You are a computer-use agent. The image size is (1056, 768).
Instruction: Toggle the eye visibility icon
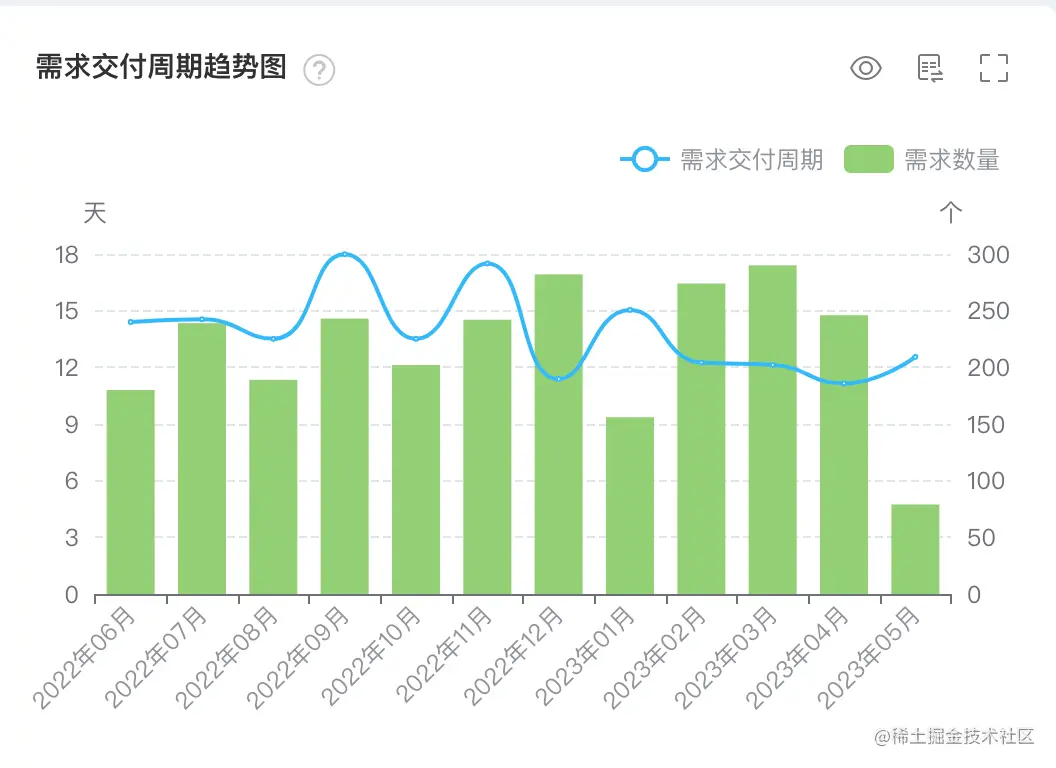865,68
